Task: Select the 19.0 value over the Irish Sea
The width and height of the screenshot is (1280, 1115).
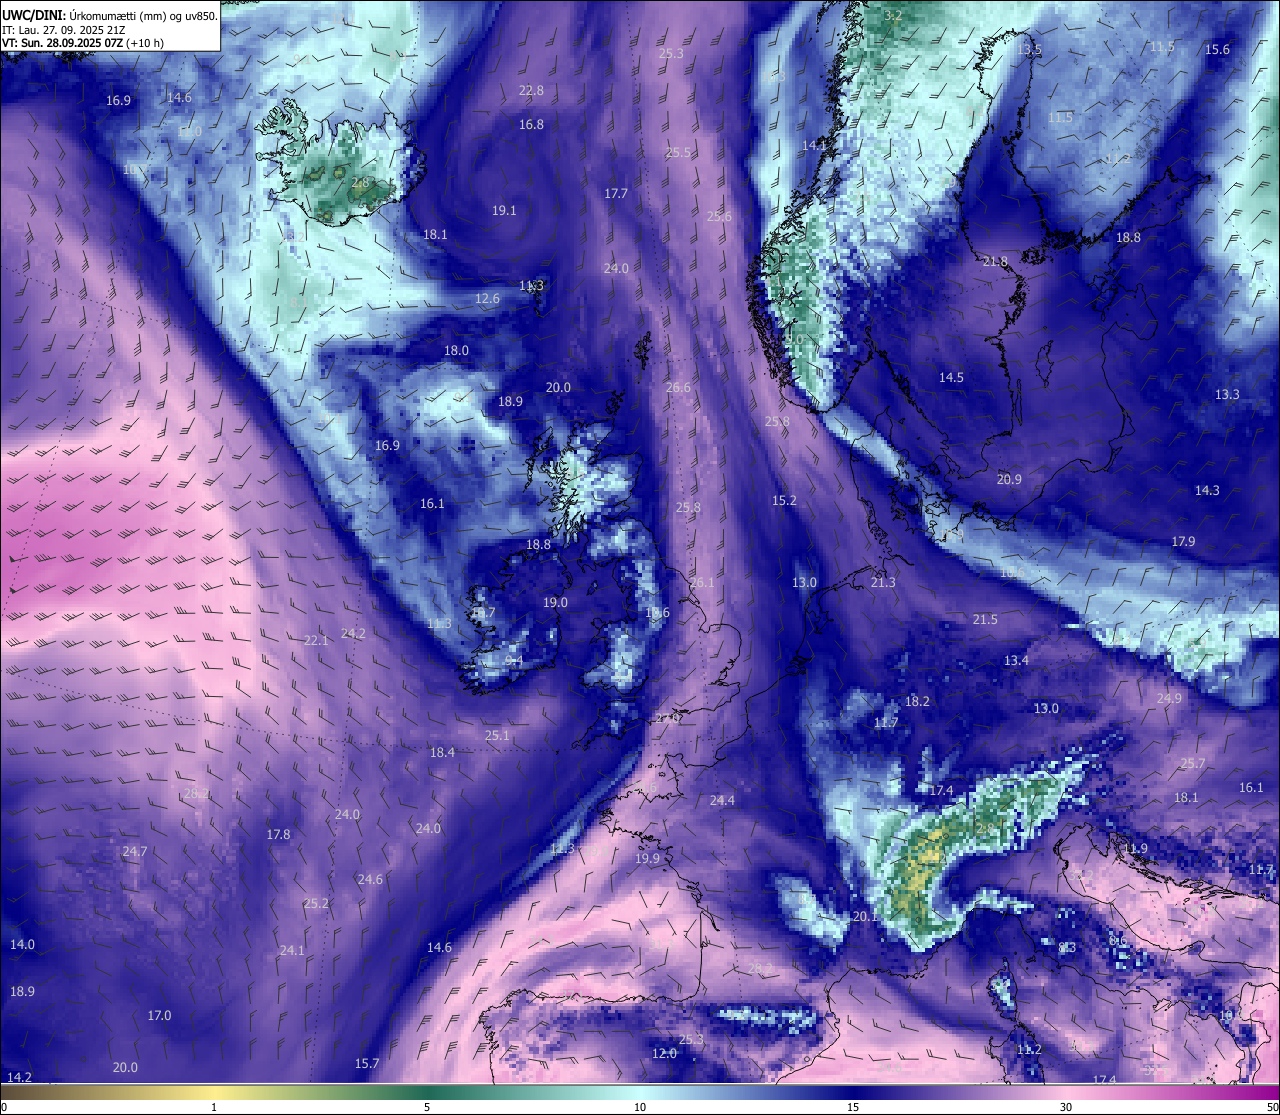Action: (555, 602)
